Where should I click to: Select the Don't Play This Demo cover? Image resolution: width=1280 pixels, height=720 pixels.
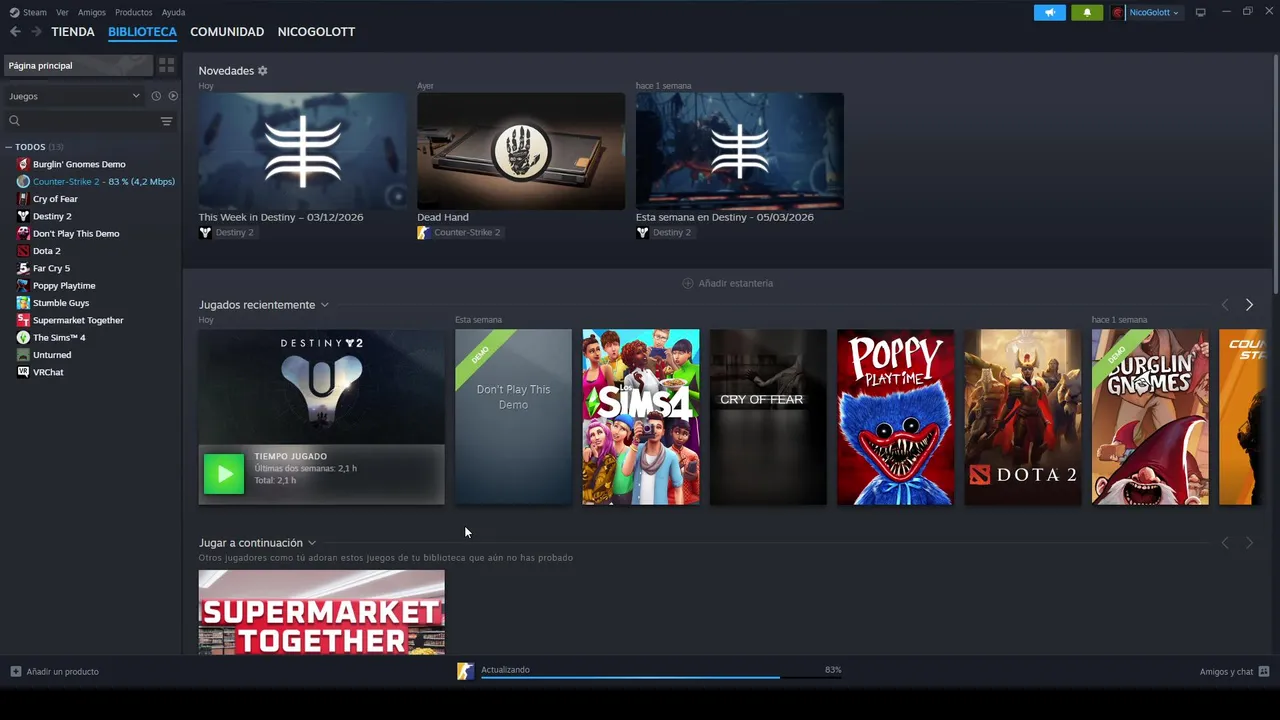coord(513,417)
